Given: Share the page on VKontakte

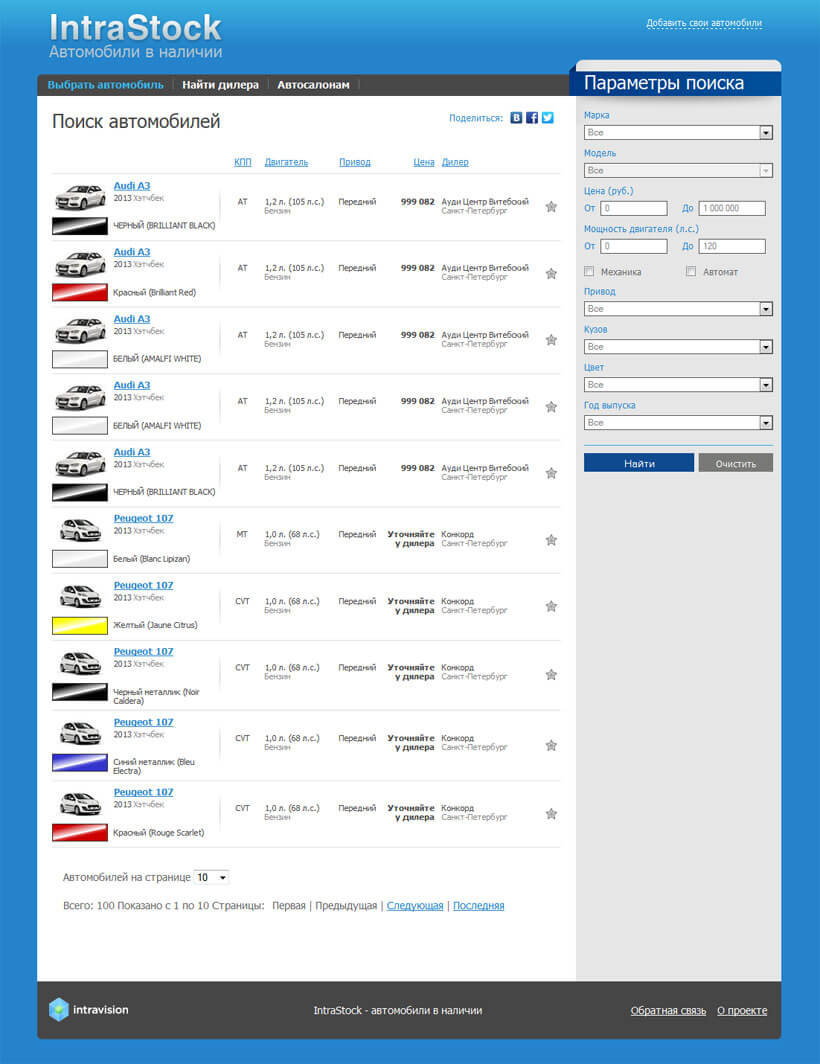Looking at the screenshot, I should pos(517,118).
